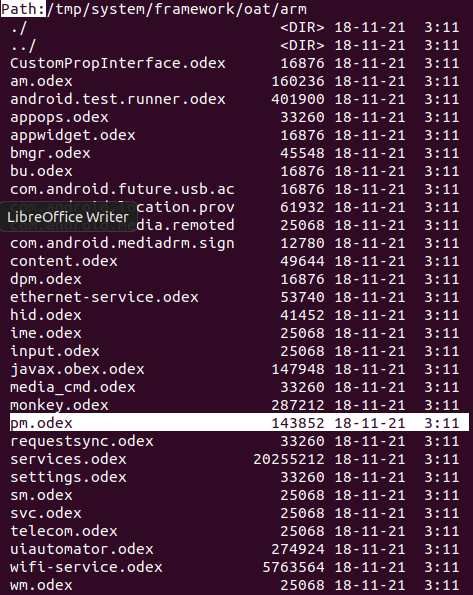473x595 pixels.
Task: Select telecom.odex file row
Action: 239,531
